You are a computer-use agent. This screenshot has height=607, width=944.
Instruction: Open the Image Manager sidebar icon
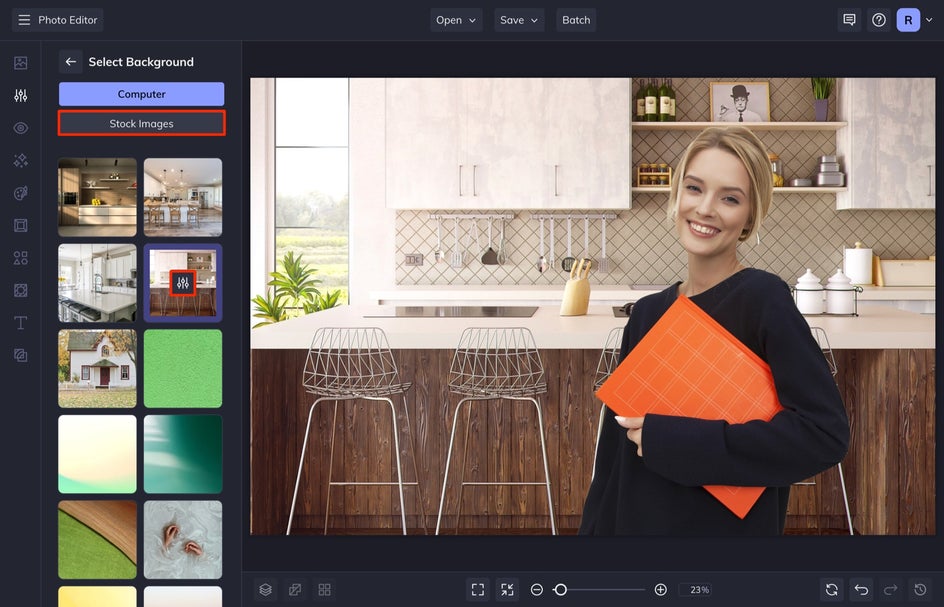click(x=20, y=63)
